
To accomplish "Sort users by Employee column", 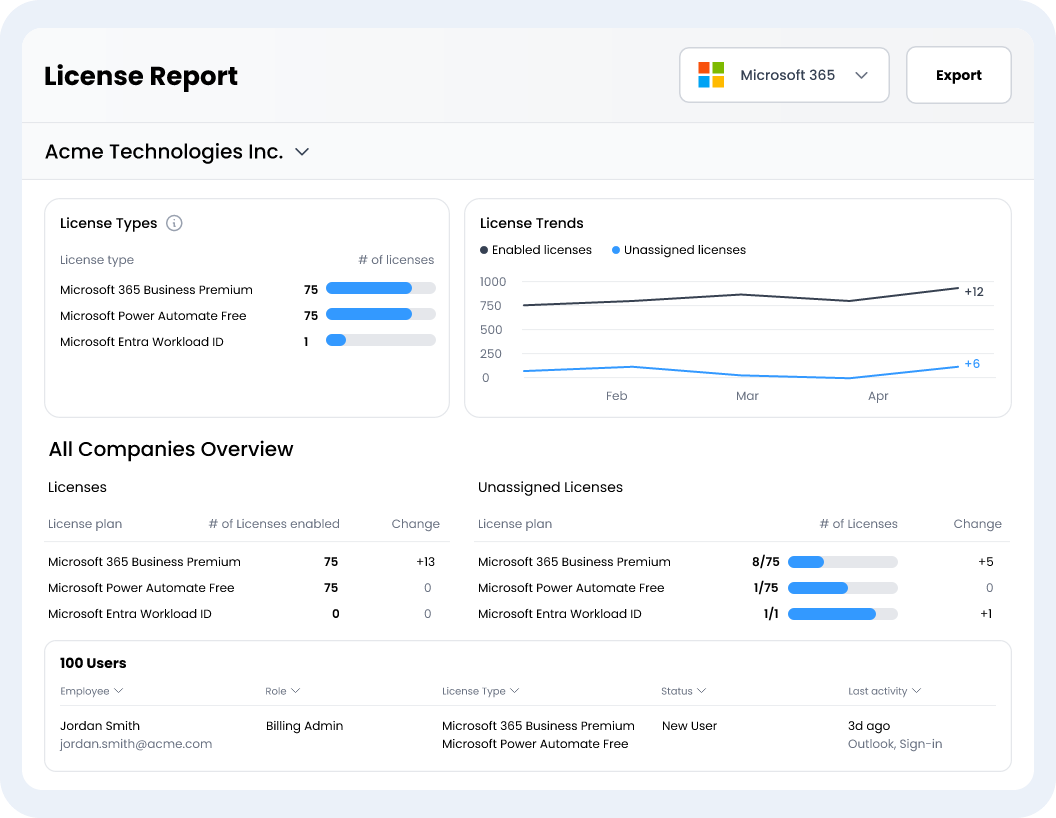I will [x=92, y=691].
